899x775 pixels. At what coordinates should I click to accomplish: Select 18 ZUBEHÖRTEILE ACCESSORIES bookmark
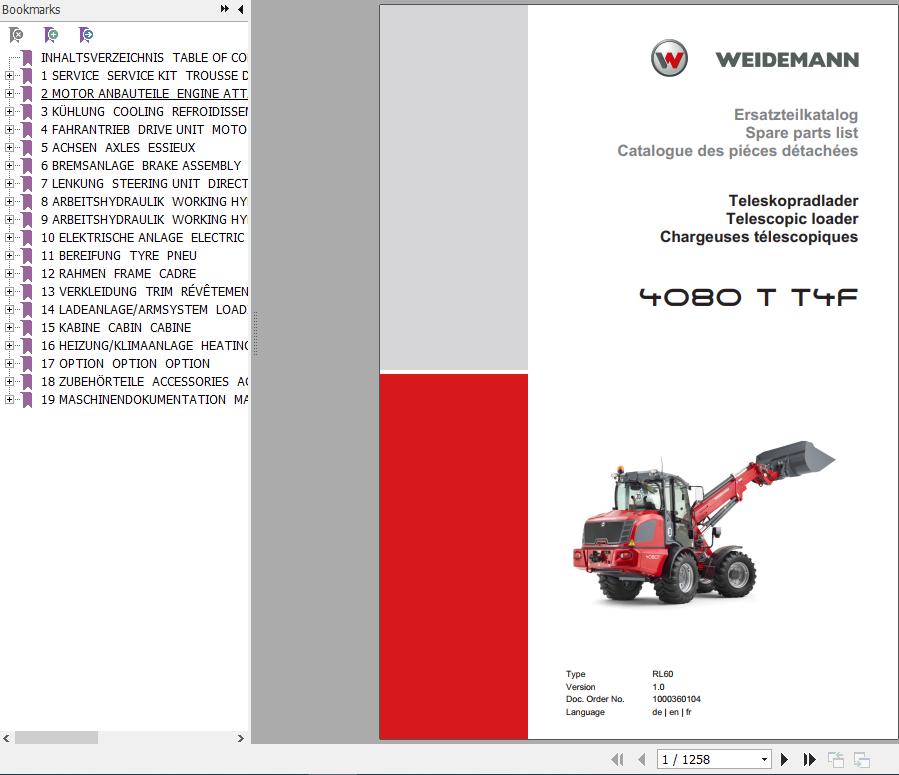(144, 381)
